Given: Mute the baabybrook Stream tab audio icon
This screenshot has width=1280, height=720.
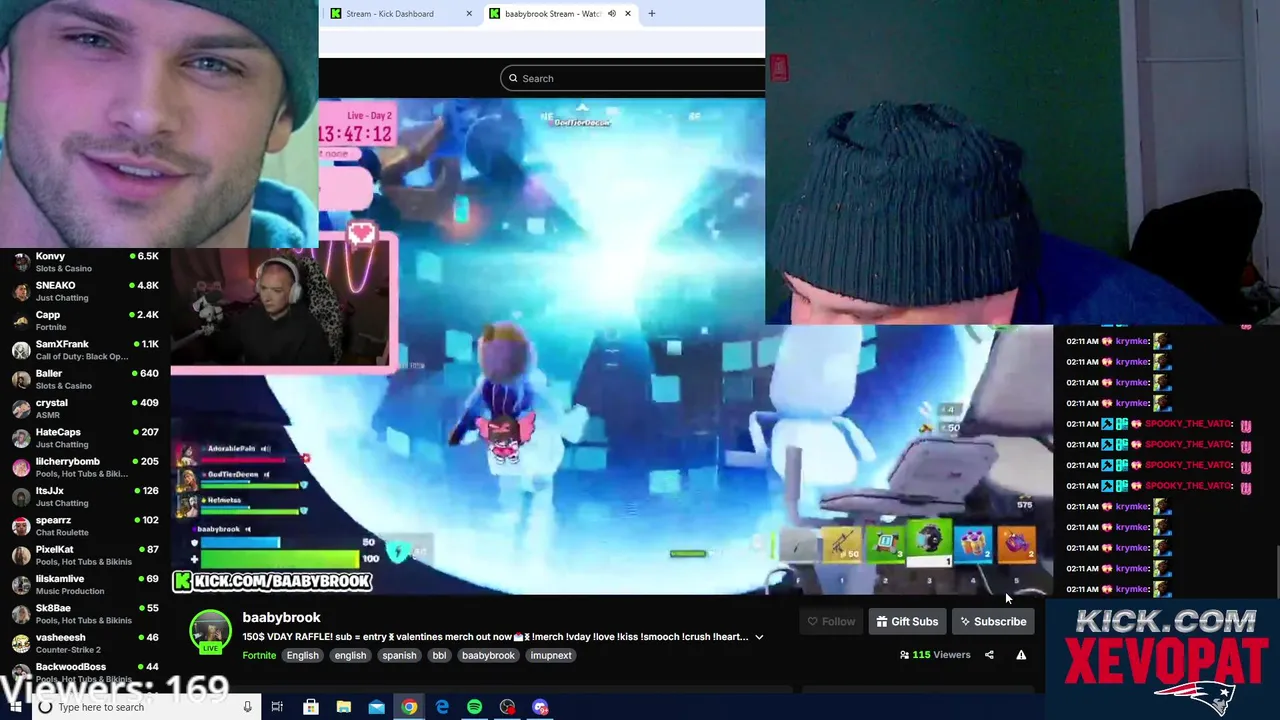Looking at the screenshot, I should 612,14.
